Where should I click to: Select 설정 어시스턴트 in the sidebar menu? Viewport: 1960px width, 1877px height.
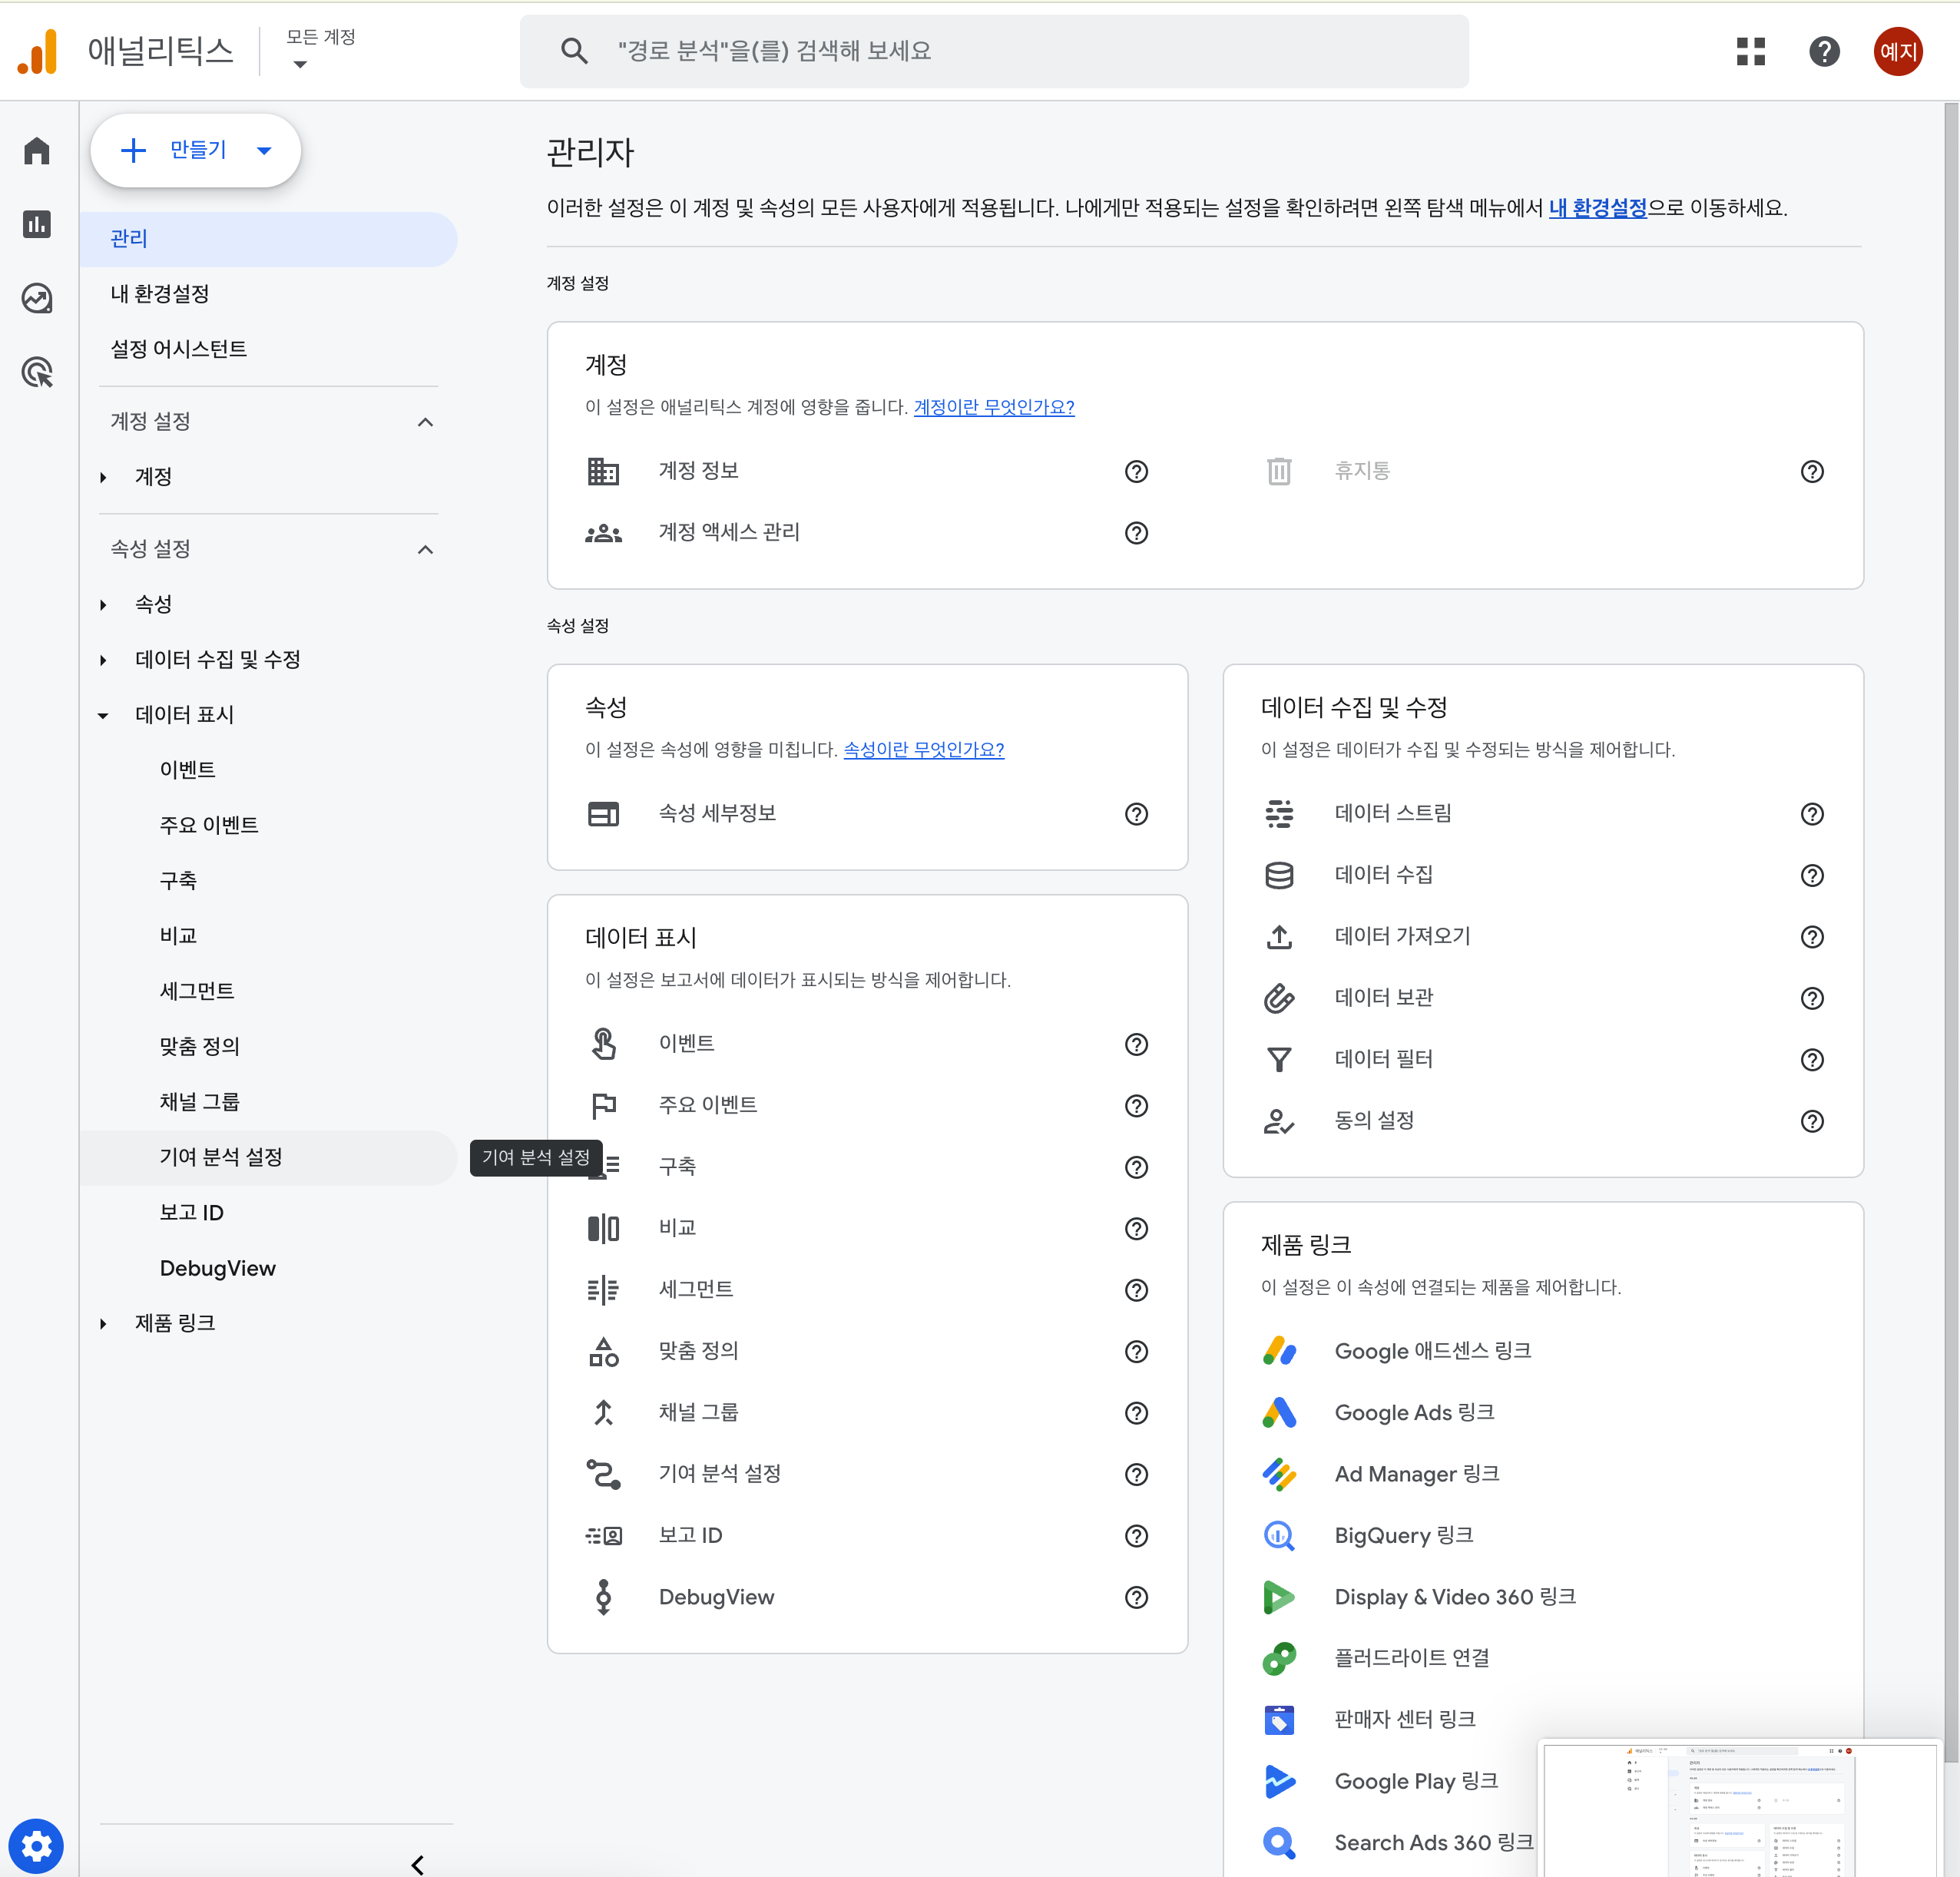pyautogui.click(x=179, y=349)
